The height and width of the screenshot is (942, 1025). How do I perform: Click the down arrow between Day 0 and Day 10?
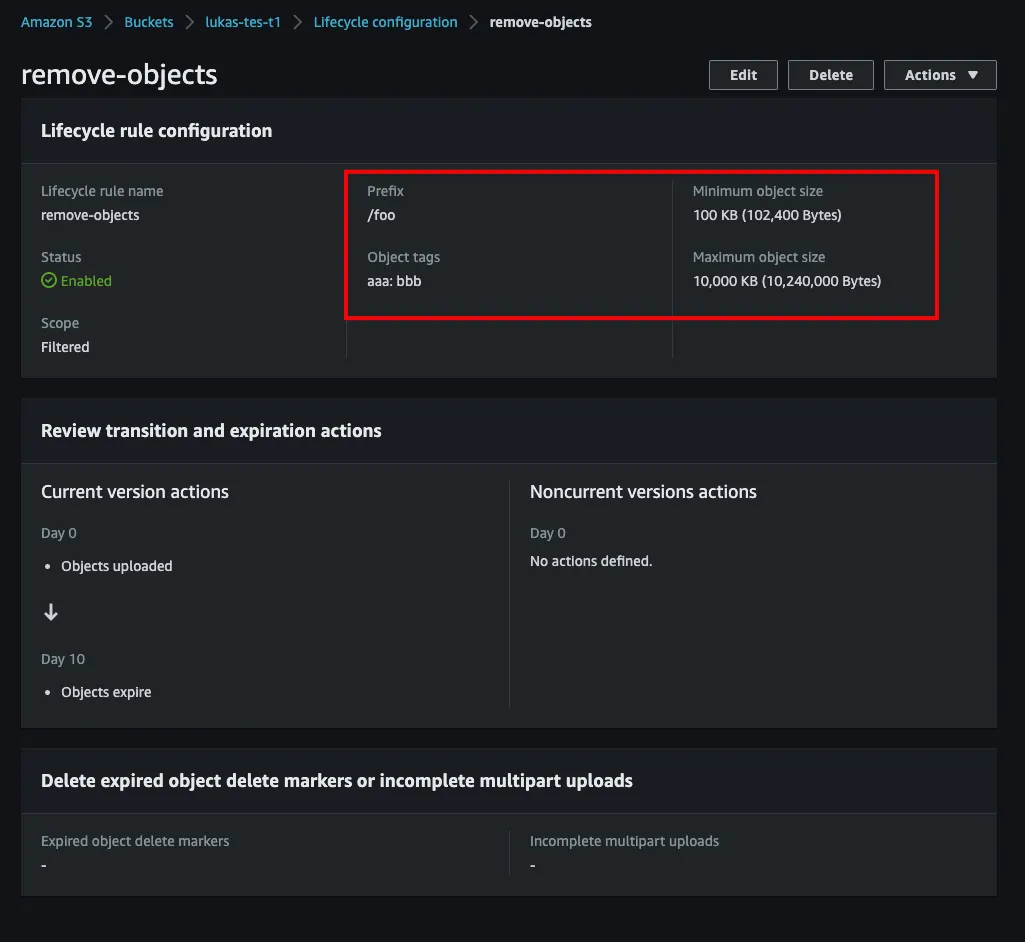[x=51, y=613]
